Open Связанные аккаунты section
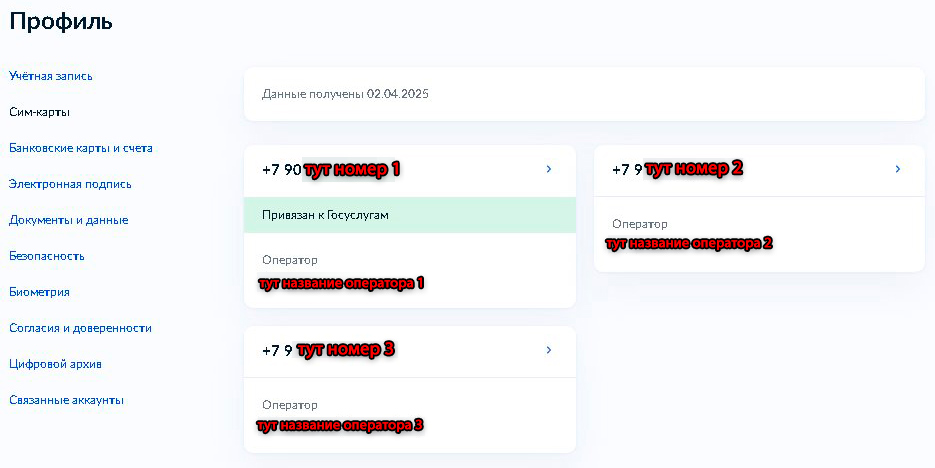Viewport: 935px width, 468px height. click(66, 400)
